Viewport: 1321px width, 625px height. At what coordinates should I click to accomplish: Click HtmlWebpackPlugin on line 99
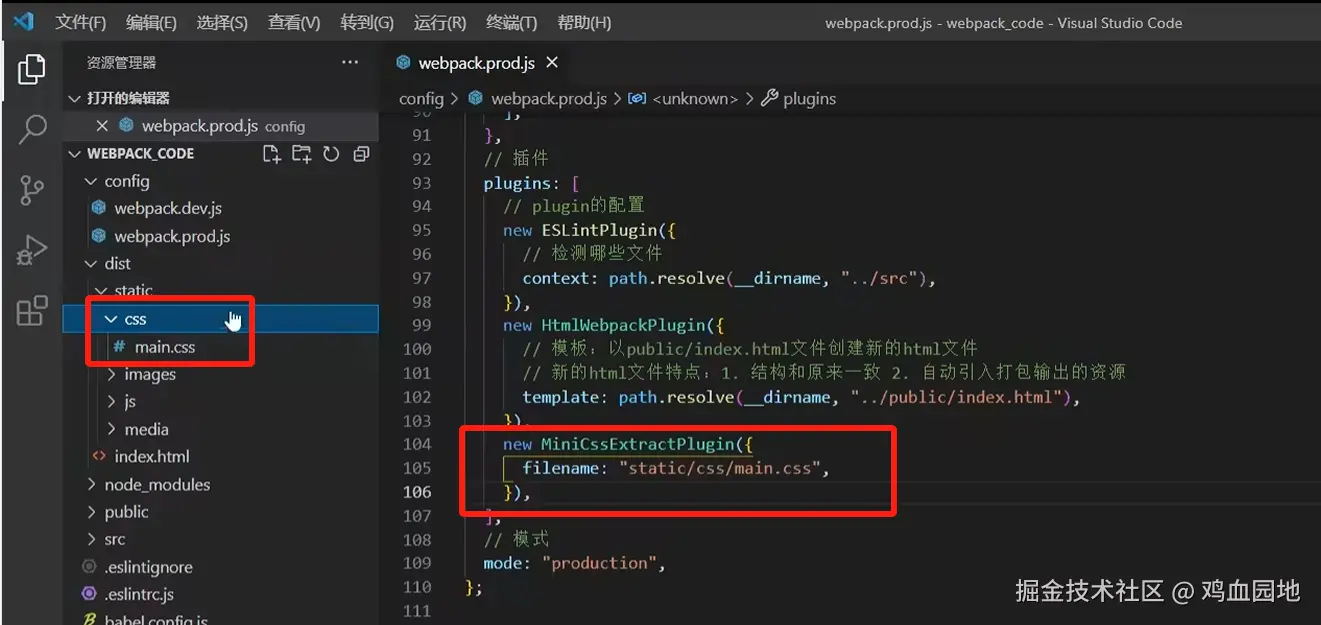click(625, 325)
